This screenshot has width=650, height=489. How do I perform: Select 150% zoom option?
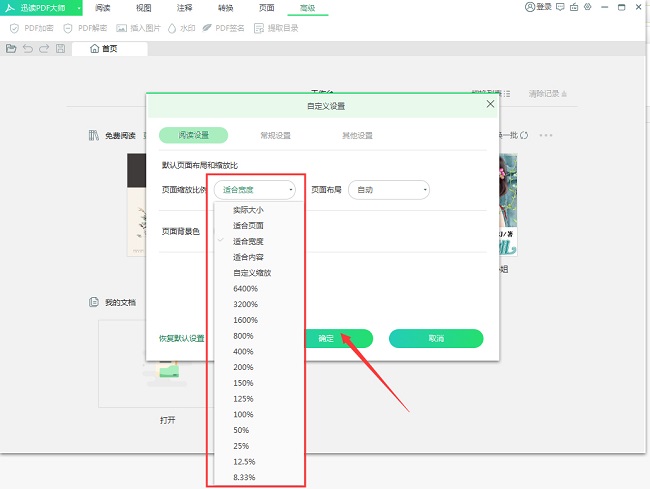pyautogui.click(x=259, y=383)
